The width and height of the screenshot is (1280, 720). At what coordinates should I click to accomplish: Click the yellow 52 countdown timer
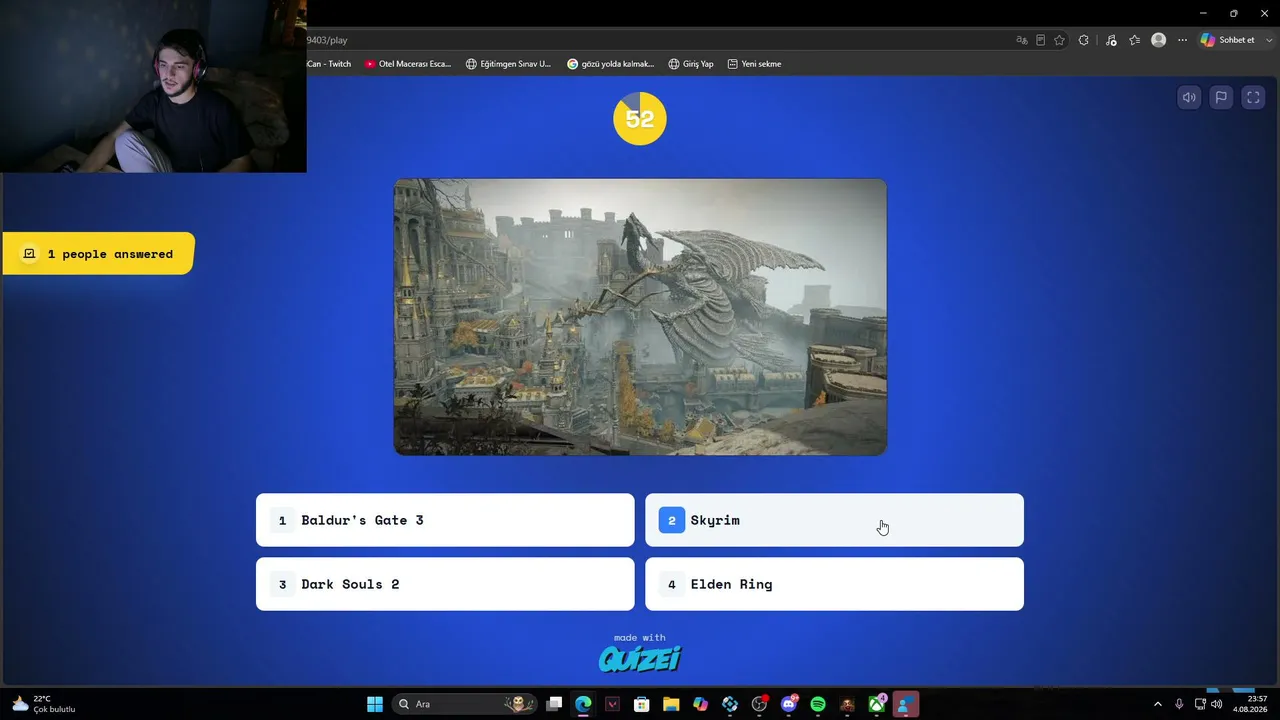(640, 119)
